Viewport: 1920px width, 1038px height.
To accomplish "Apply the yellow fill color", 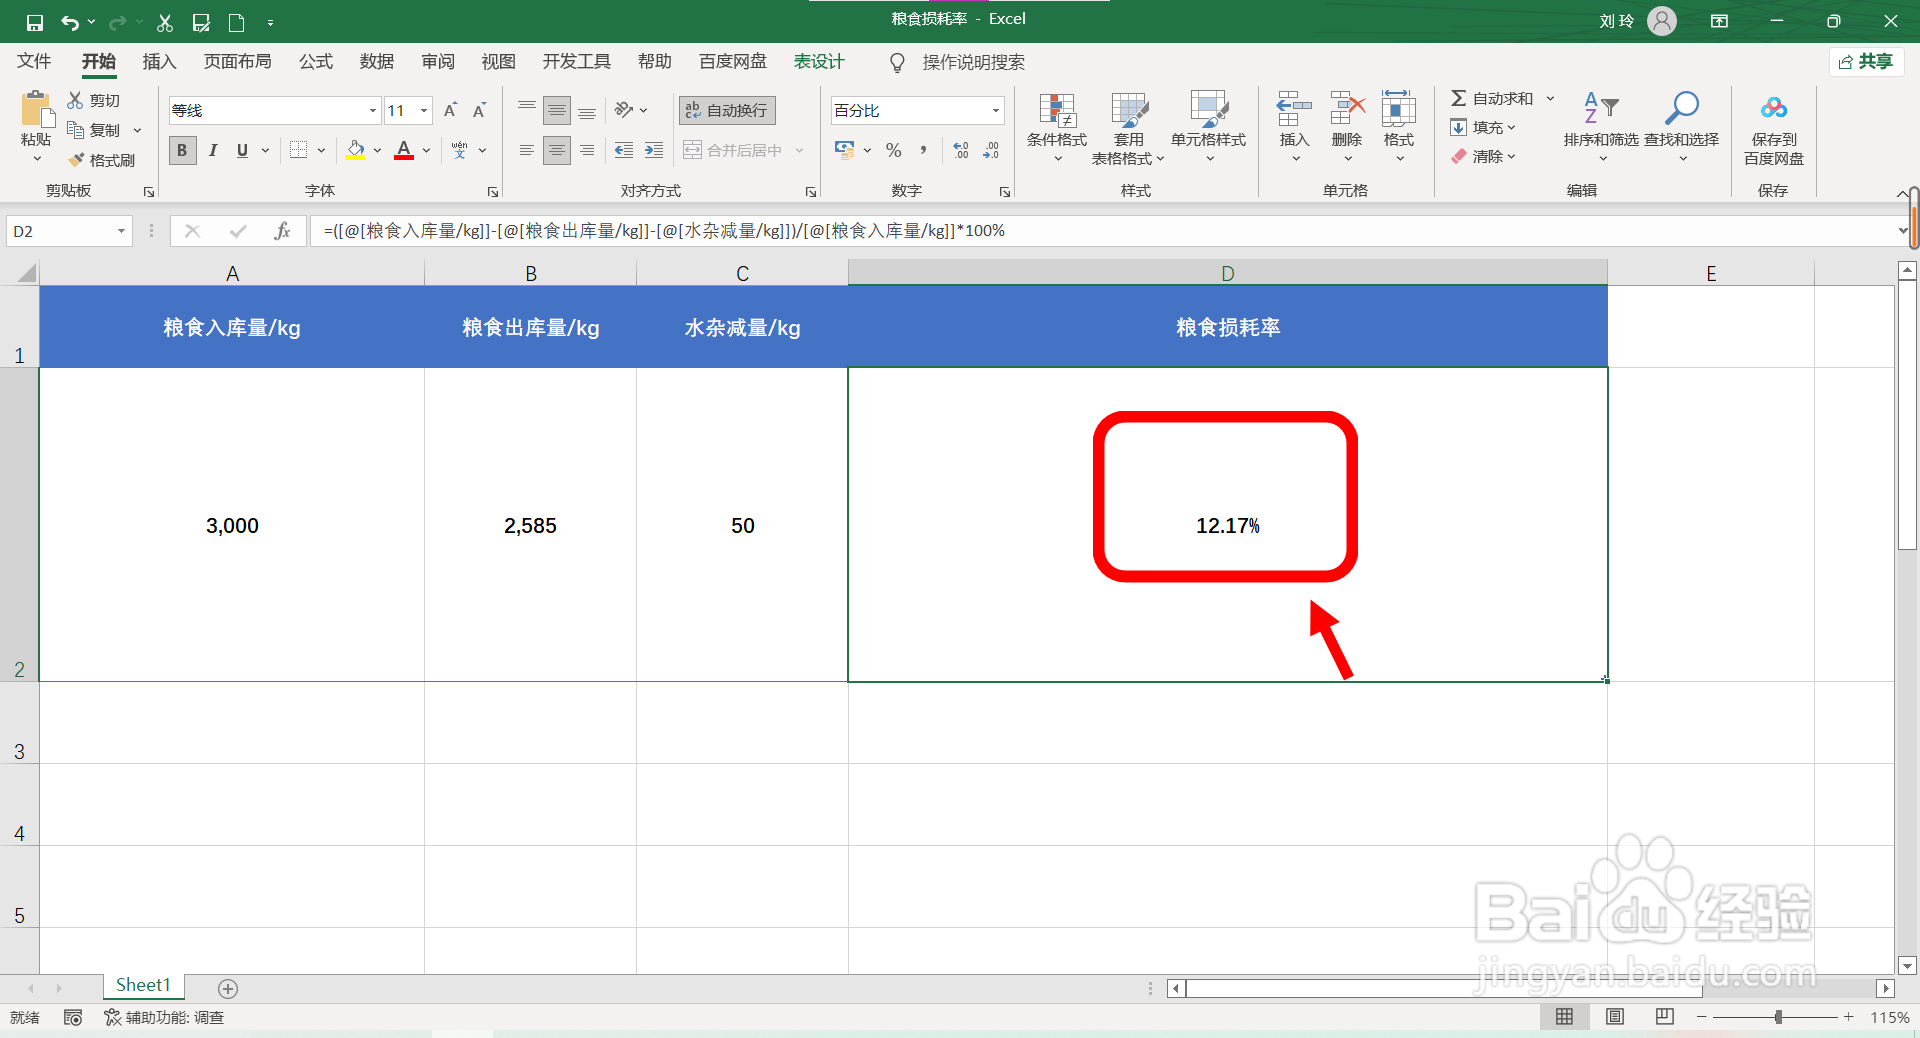I will pos(355,150).
